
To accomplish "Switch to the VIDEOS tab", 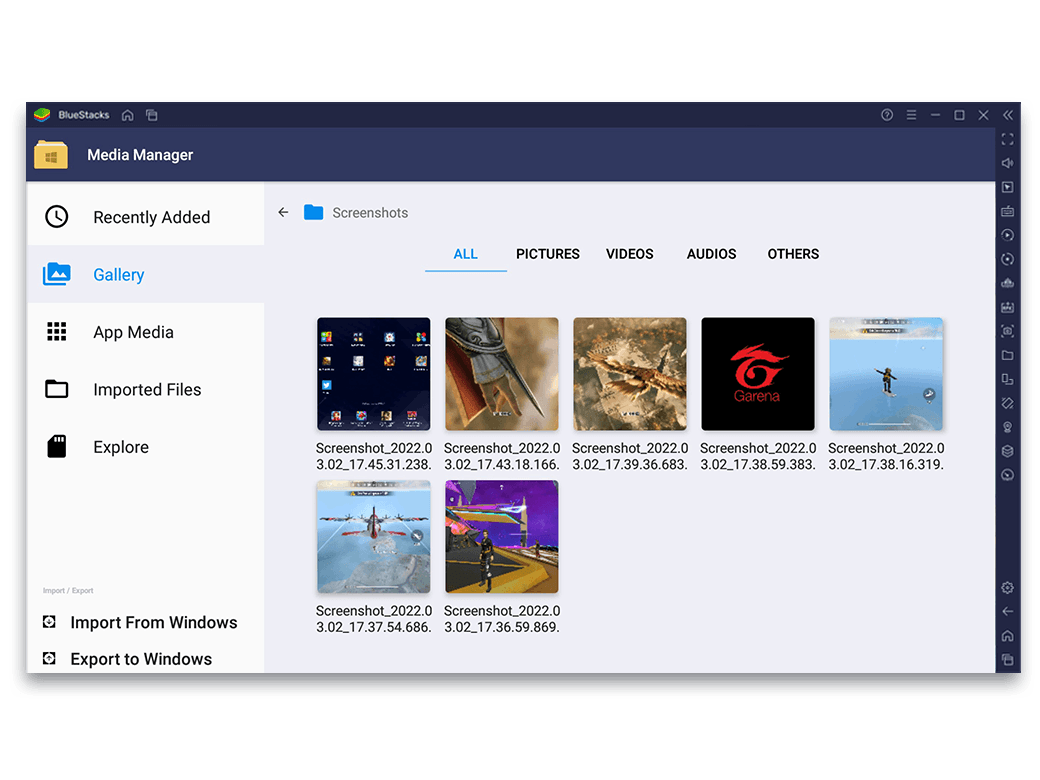I will tap(630, 254).
